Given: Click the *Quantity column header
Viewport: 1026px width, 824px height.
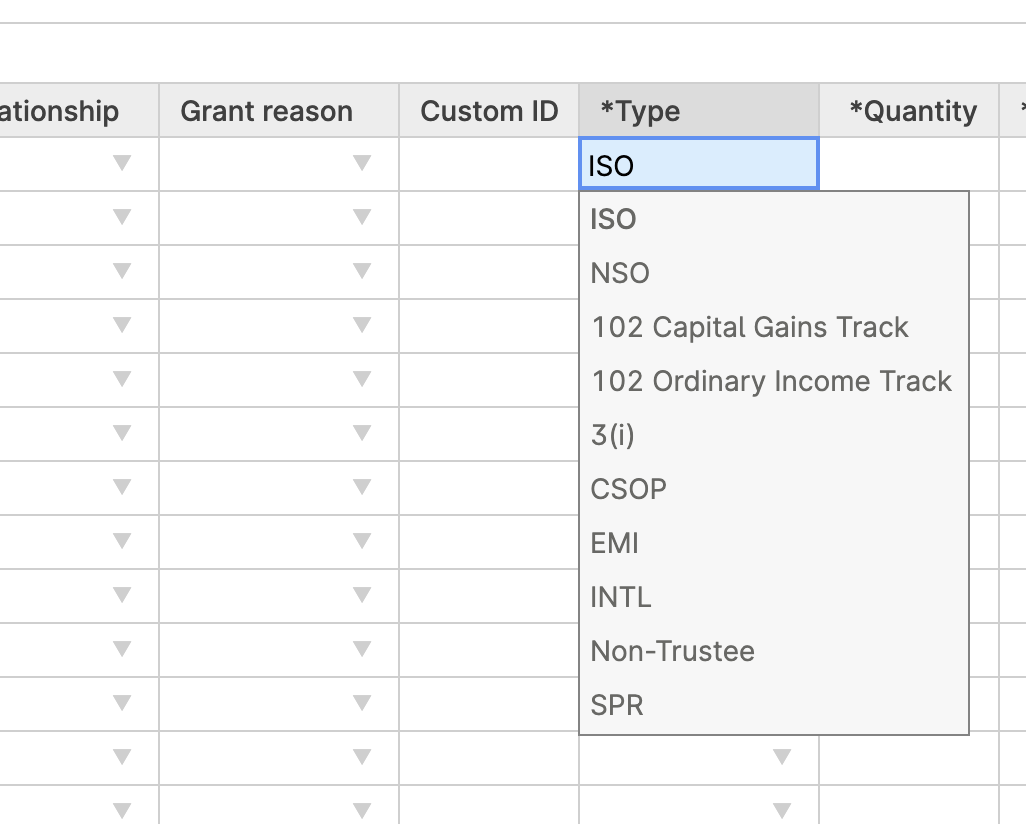Looking at the screenshot, I should point(912,111).
